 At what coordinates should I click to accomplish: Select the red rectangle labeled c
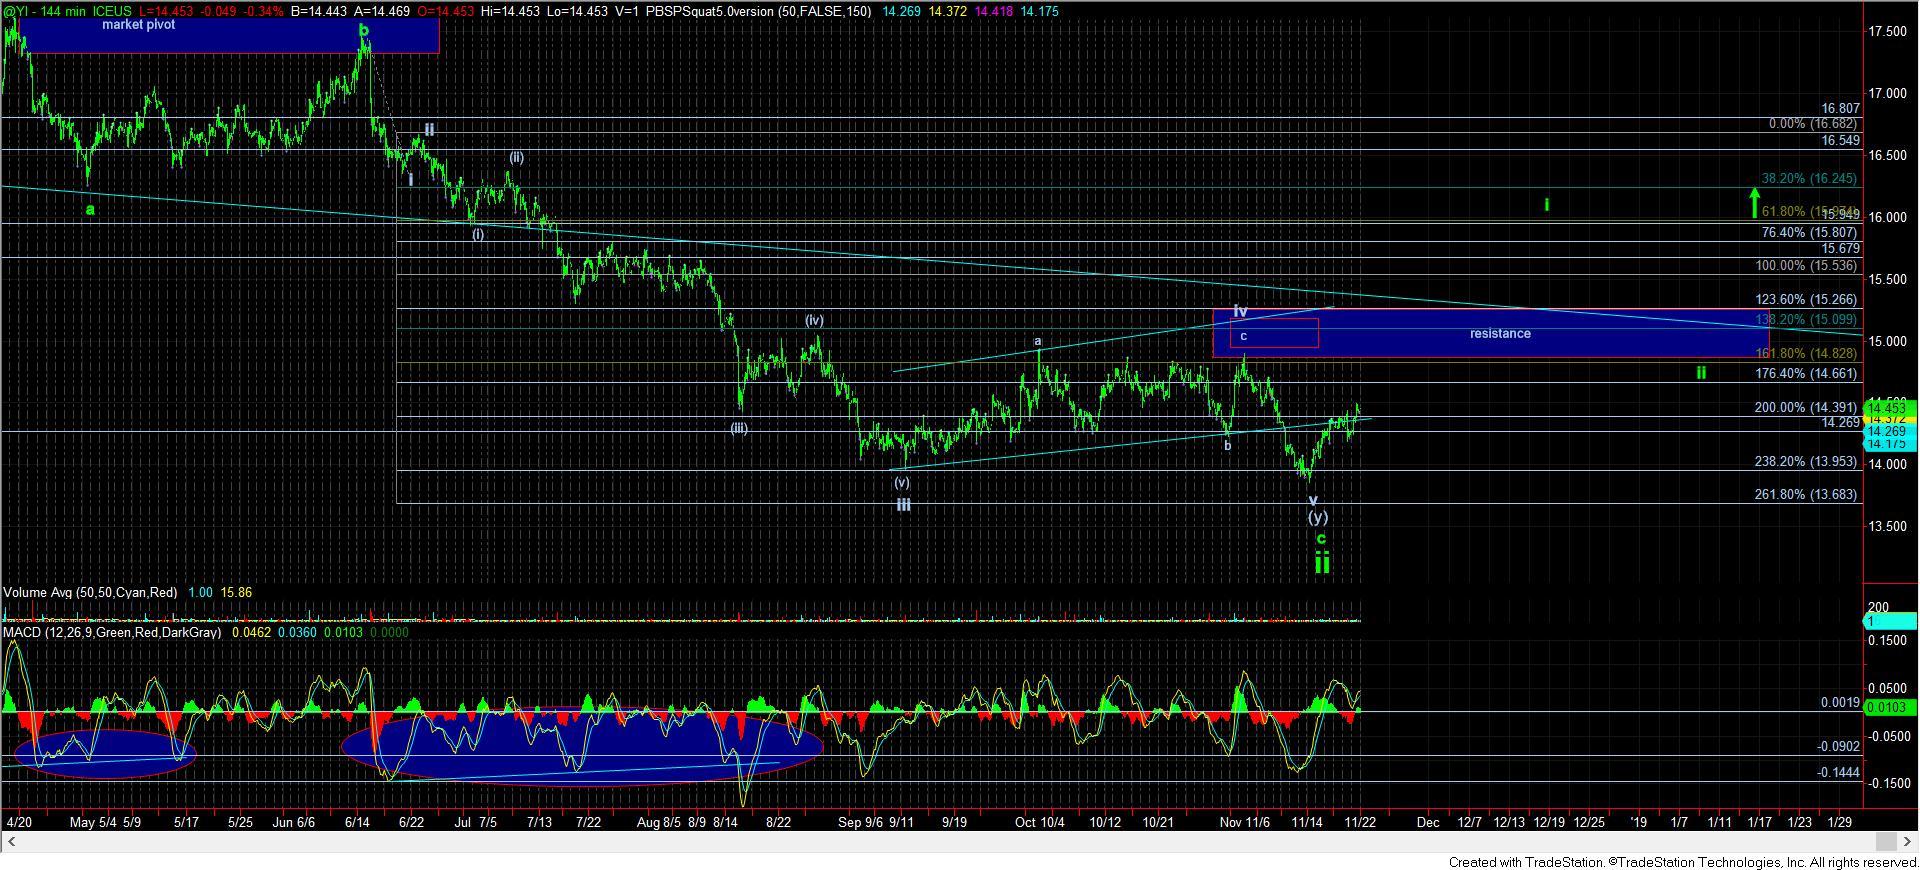(x=1274, y=333)
